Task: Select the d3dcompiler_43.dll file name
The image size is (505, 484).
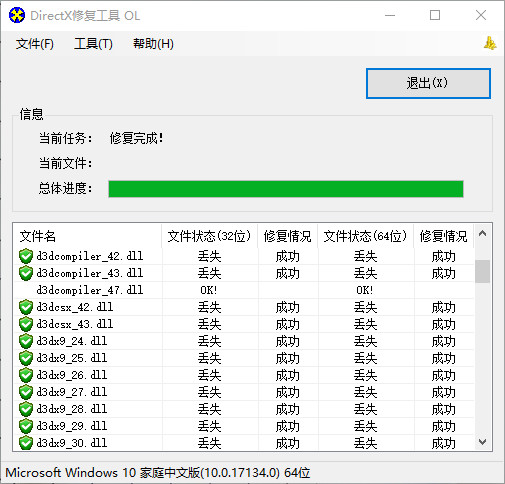Action: [x=90, y=273]
